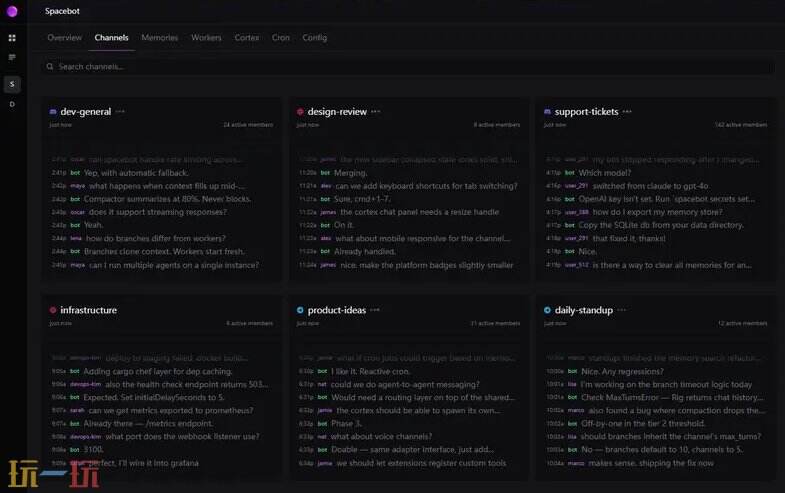Image resolution: width=785 pixels, height=493 pixels.
Task: Click message 'Merging.' in design-review
Action: click(x=350, y=173)
